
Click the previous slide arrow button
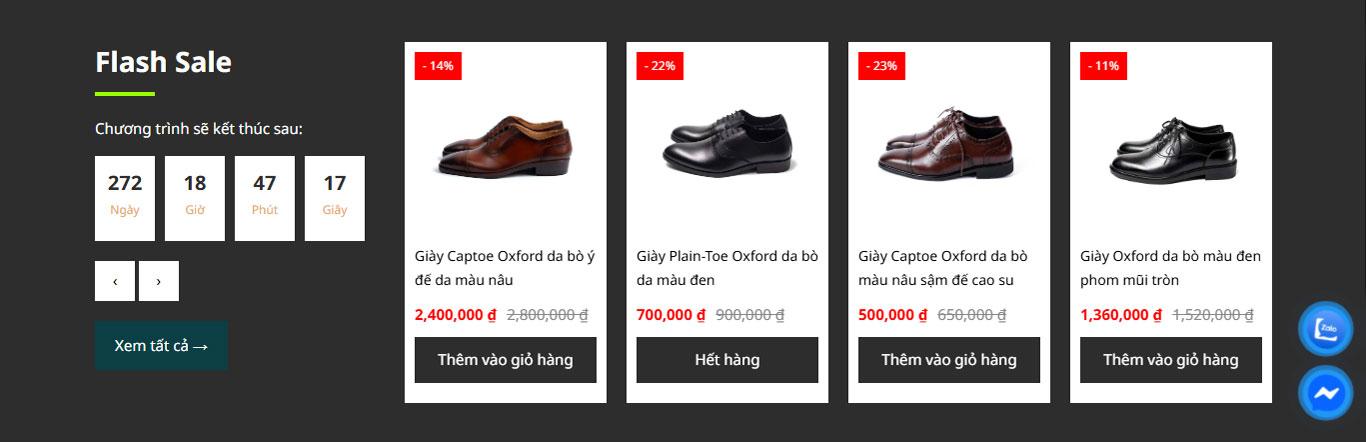pyautogui.click(x=115, y=281)
